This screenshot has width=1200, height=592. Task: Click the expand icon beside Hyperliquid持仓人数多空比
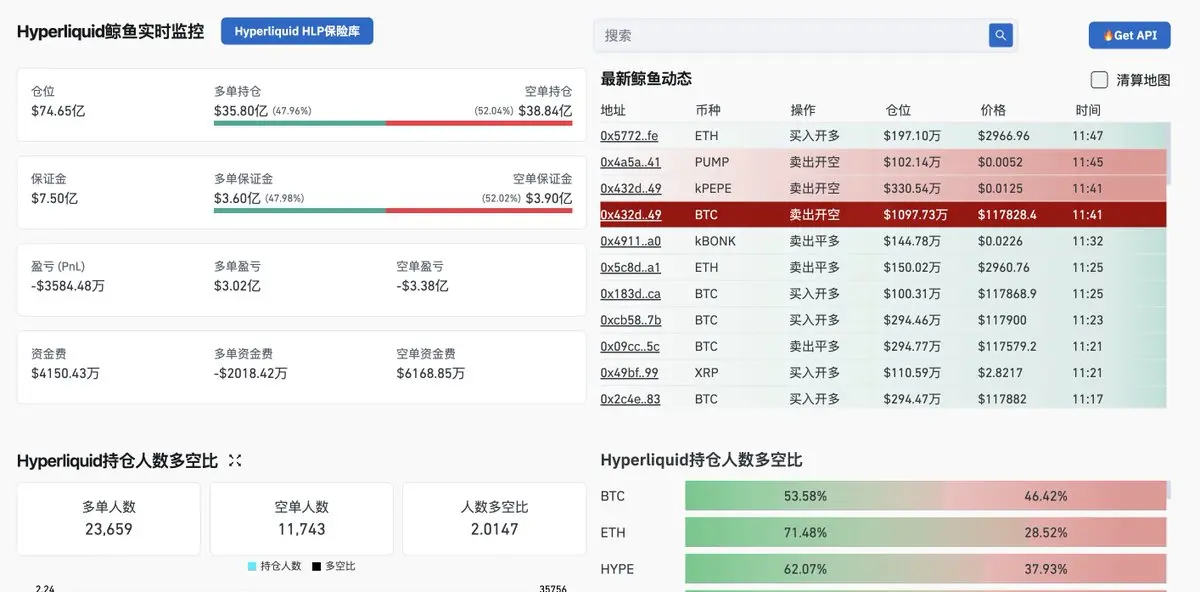coord(235,461)
